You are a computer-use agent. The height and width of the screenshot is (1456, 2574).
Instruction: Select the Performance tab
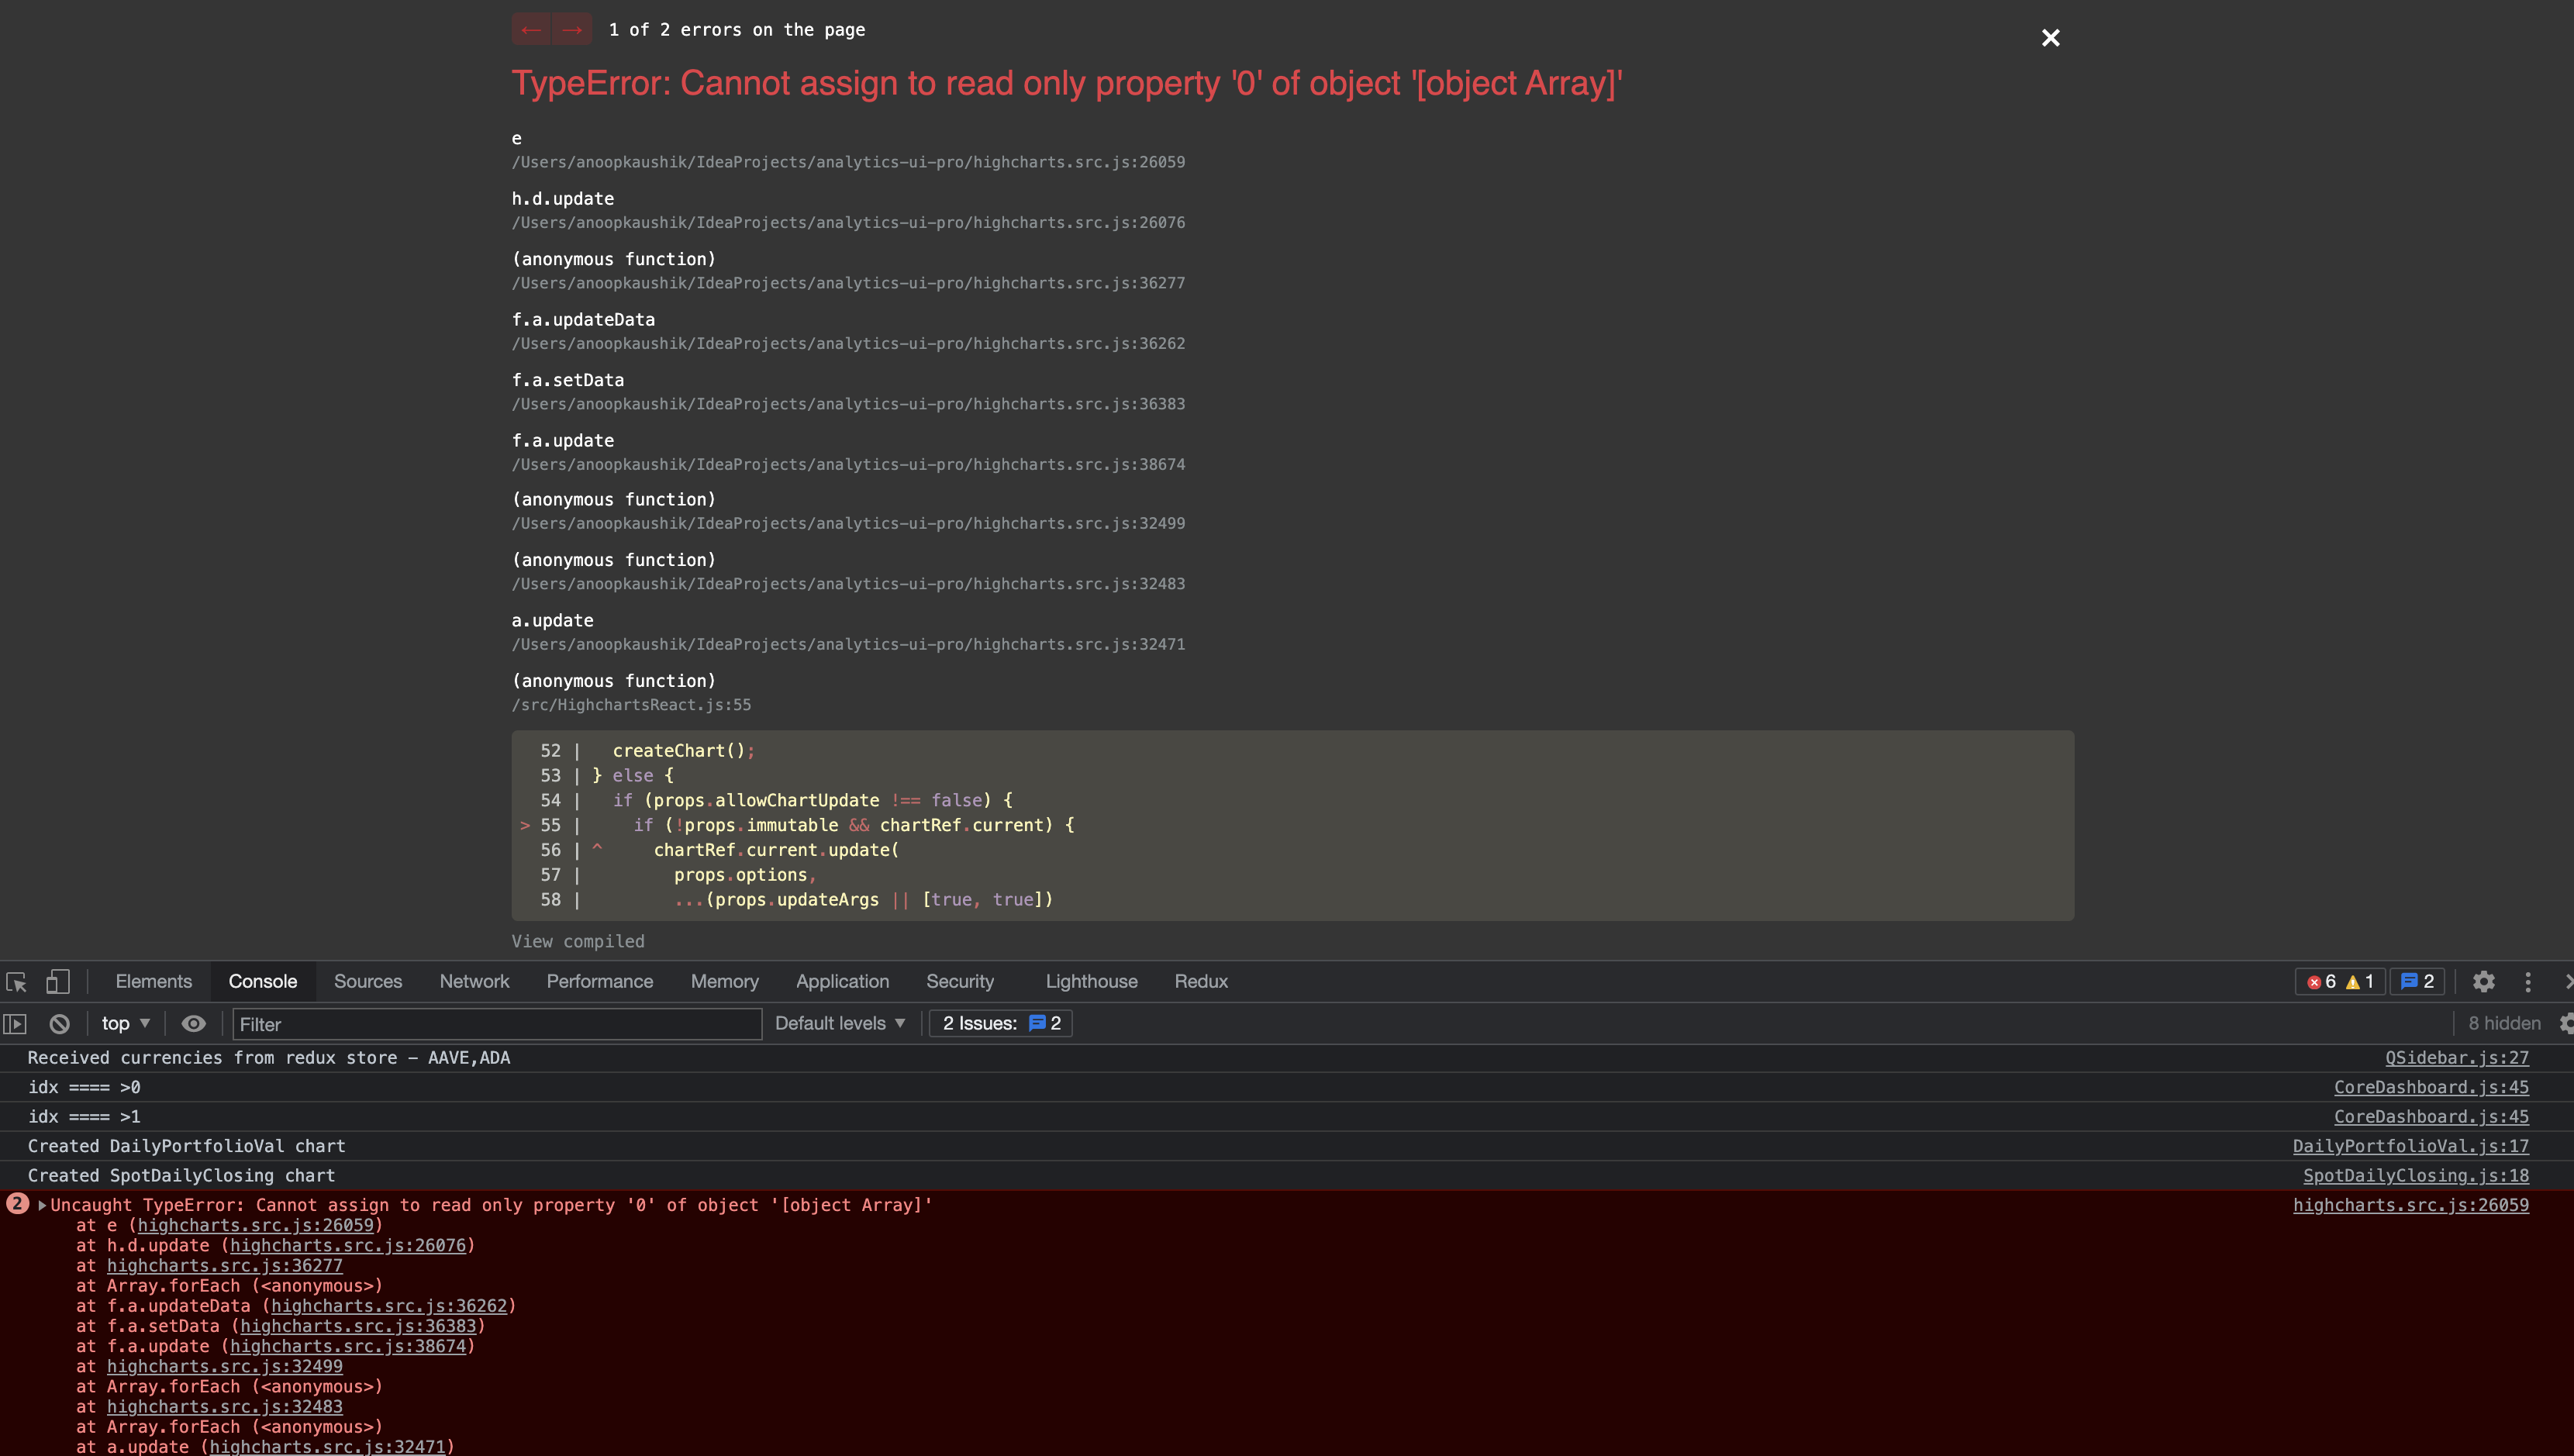[600, 982]
